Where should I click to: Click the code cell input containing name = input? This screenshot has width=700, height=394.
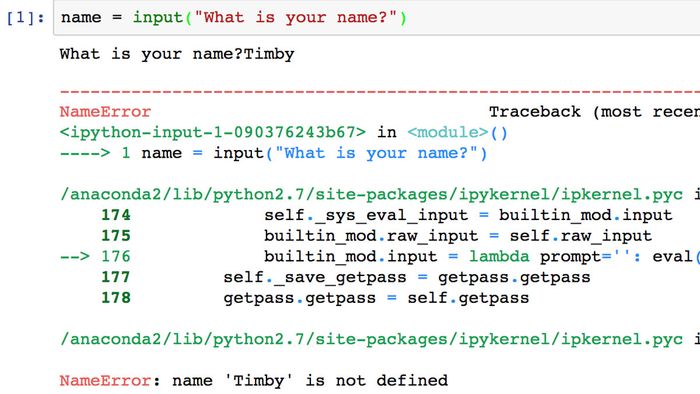tap(376, 18)
